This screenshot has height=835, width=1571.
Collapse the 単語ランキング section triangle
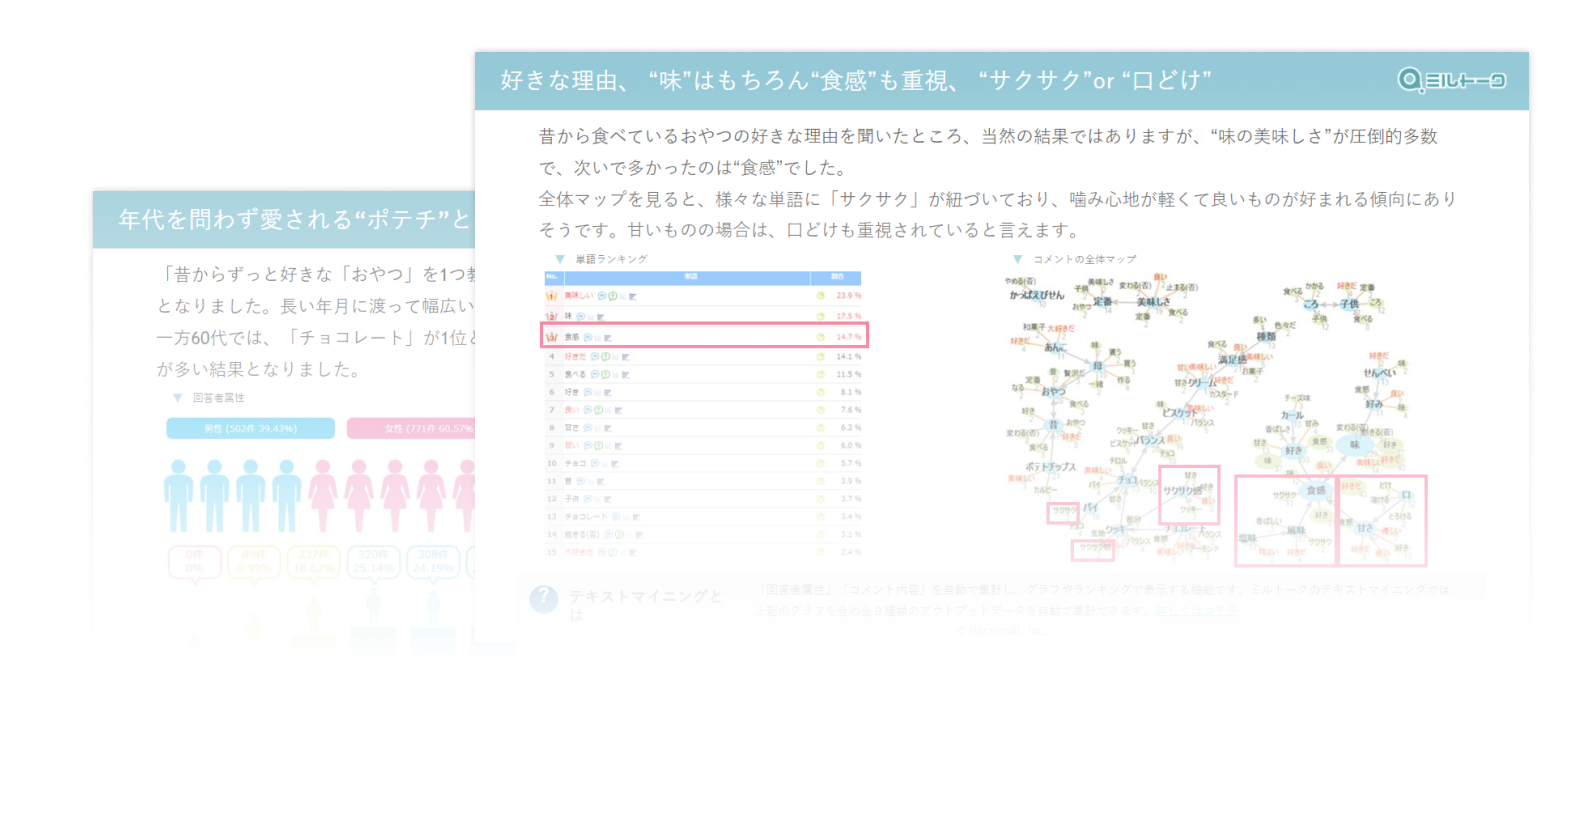point(560,259)
